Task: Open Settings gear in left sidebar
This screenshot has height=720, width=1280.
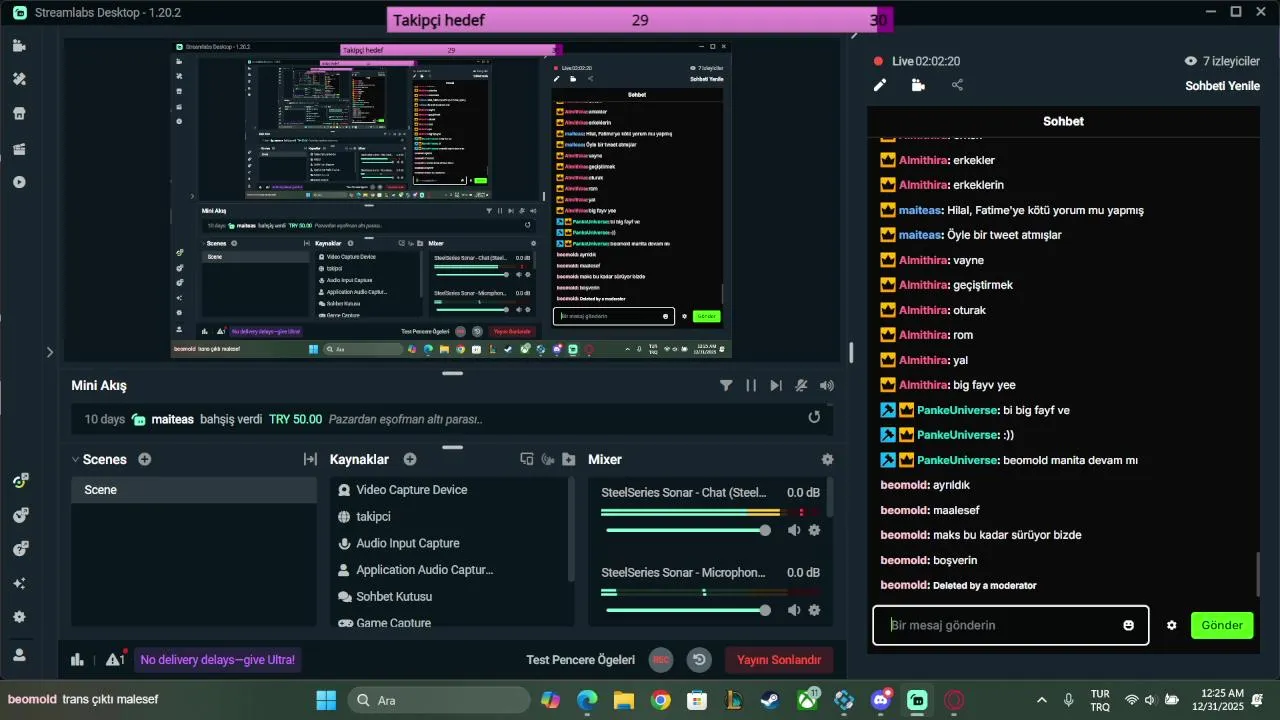Action: [x=19, y=617]
